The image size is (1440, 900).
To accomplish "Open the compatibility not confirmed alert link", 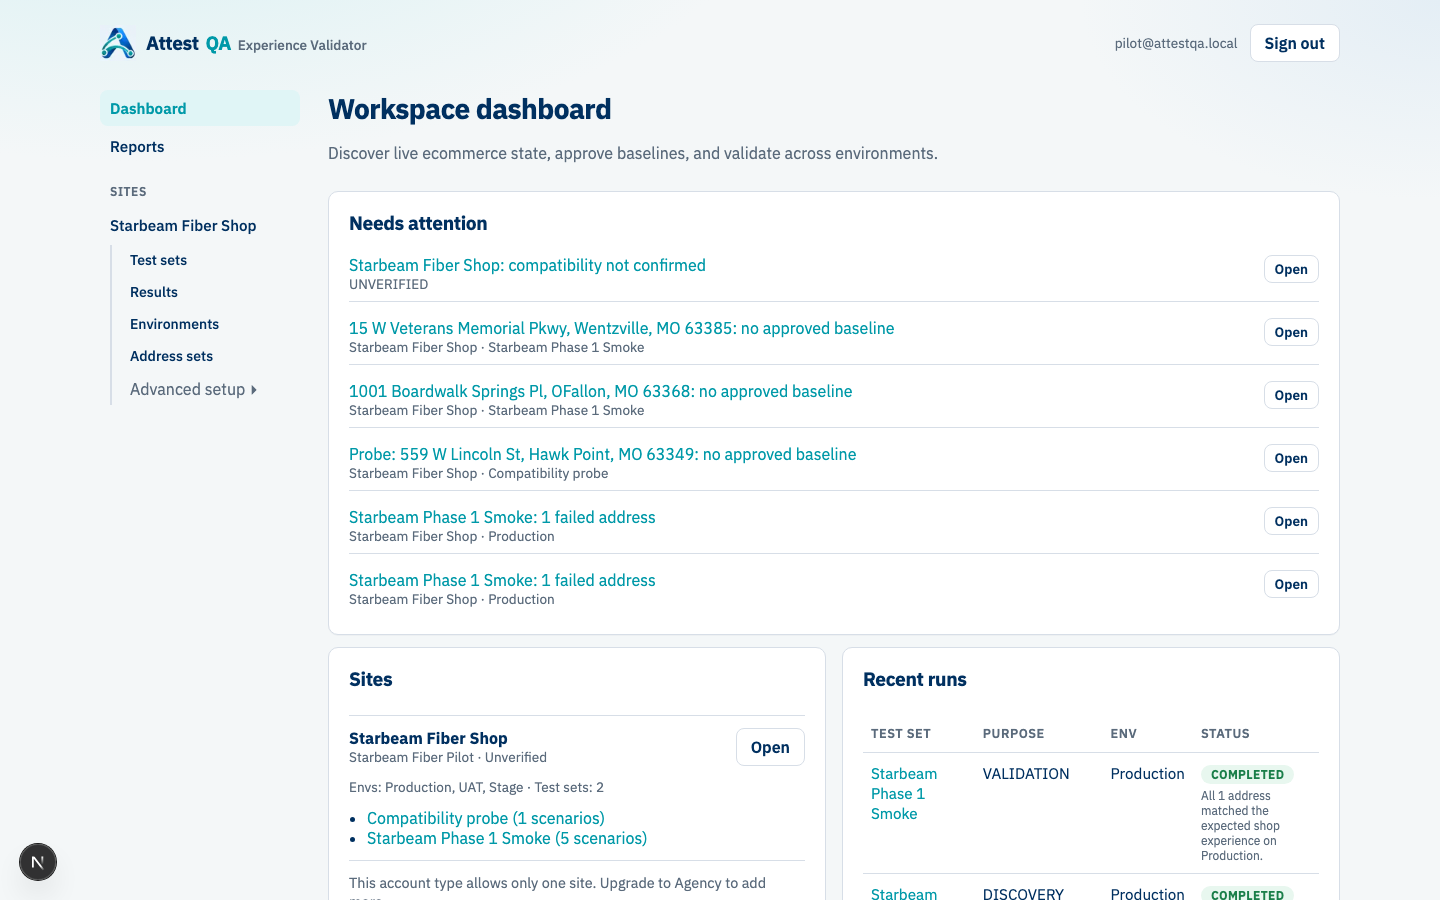I will pyautogui.click(x=527, y=265).
